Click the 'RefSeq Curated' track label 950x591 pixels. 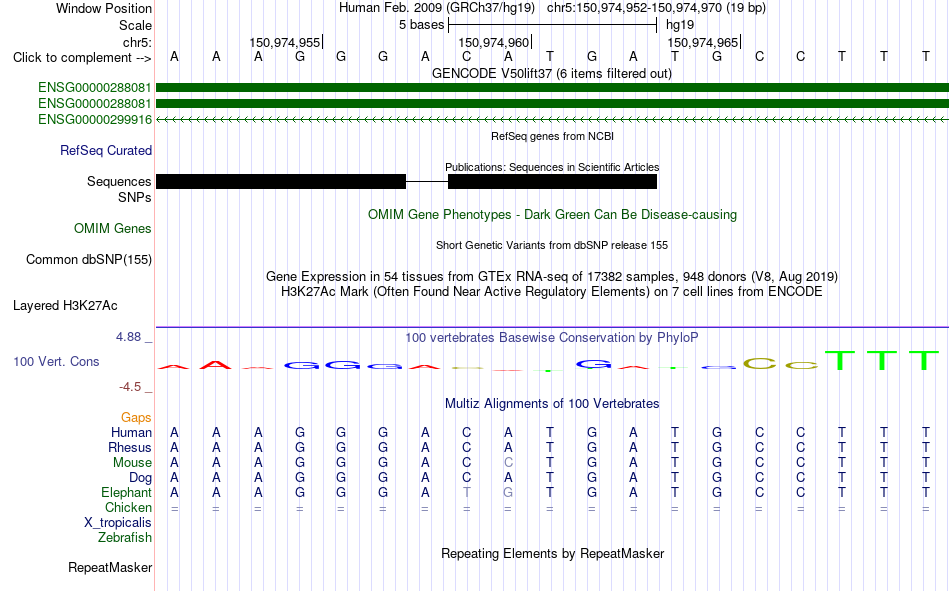tap(105, 150)
